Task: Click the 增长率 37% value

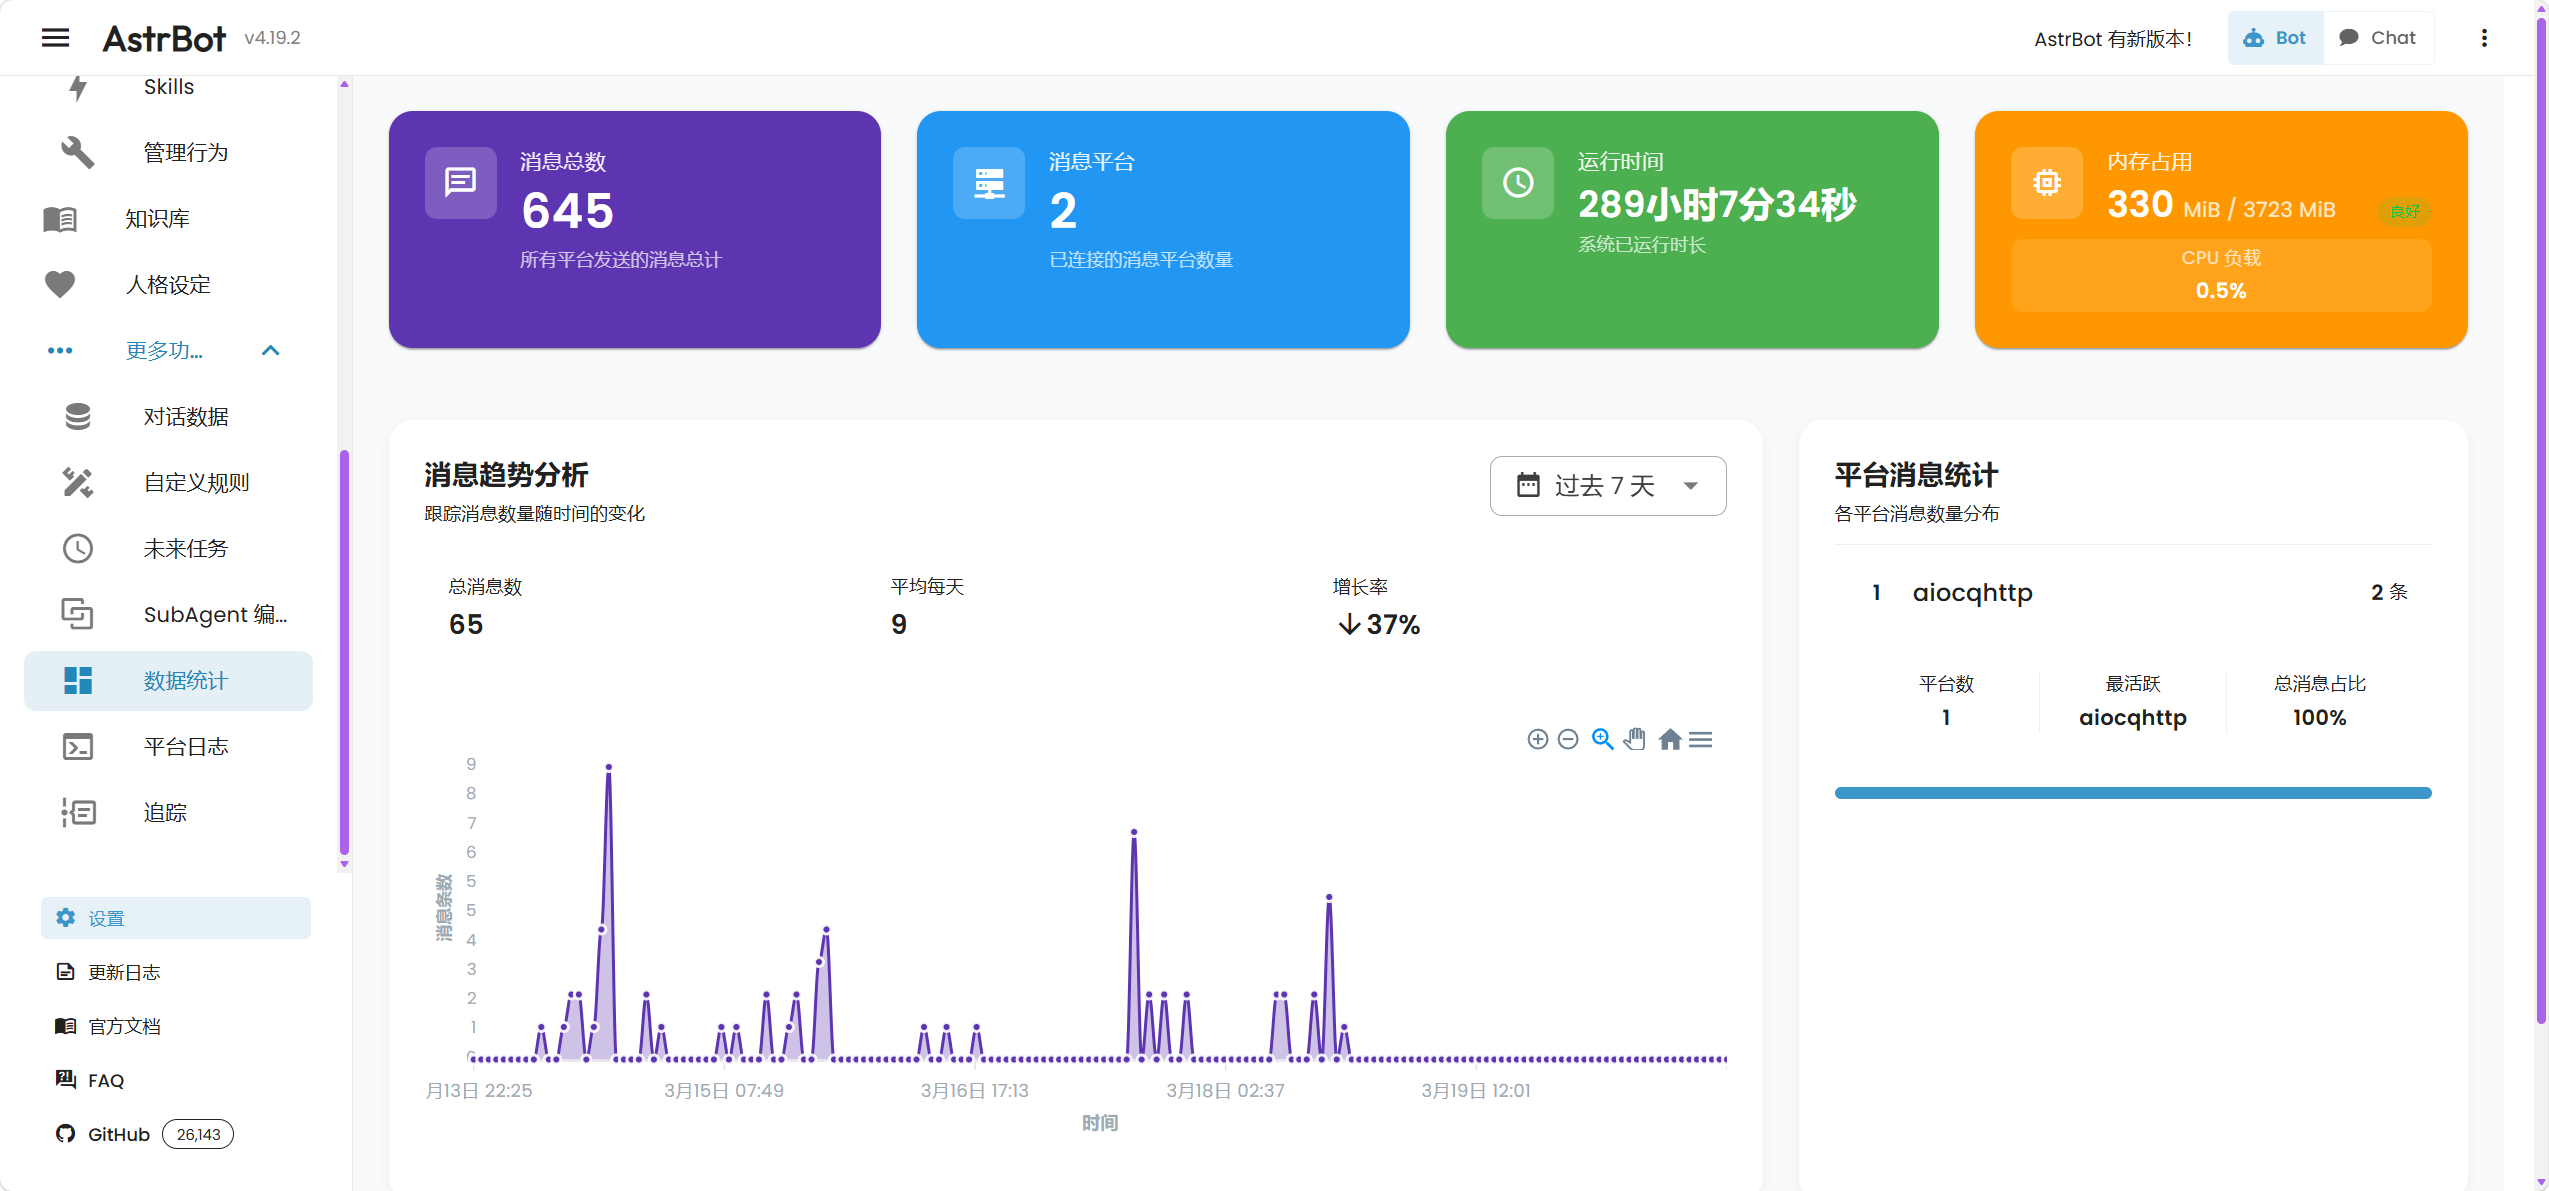Action: 1380,624
